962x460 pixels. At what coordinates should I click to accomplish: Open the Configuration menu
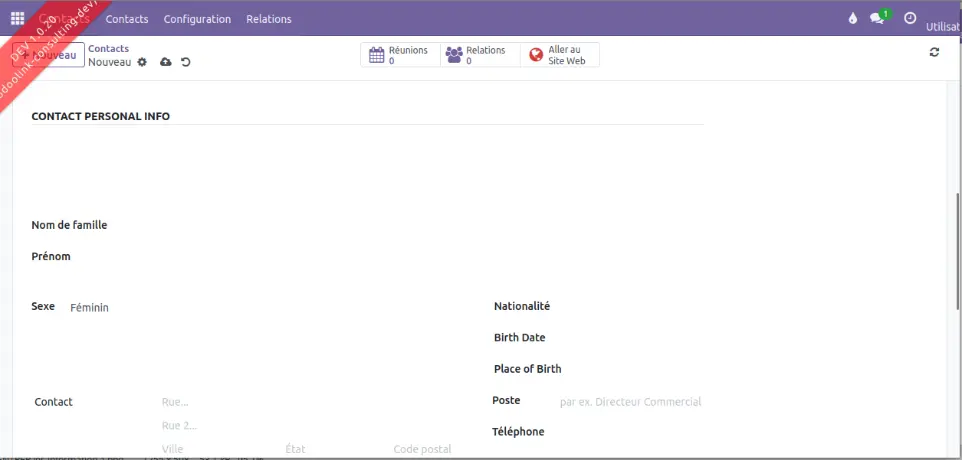click(197, 19)
